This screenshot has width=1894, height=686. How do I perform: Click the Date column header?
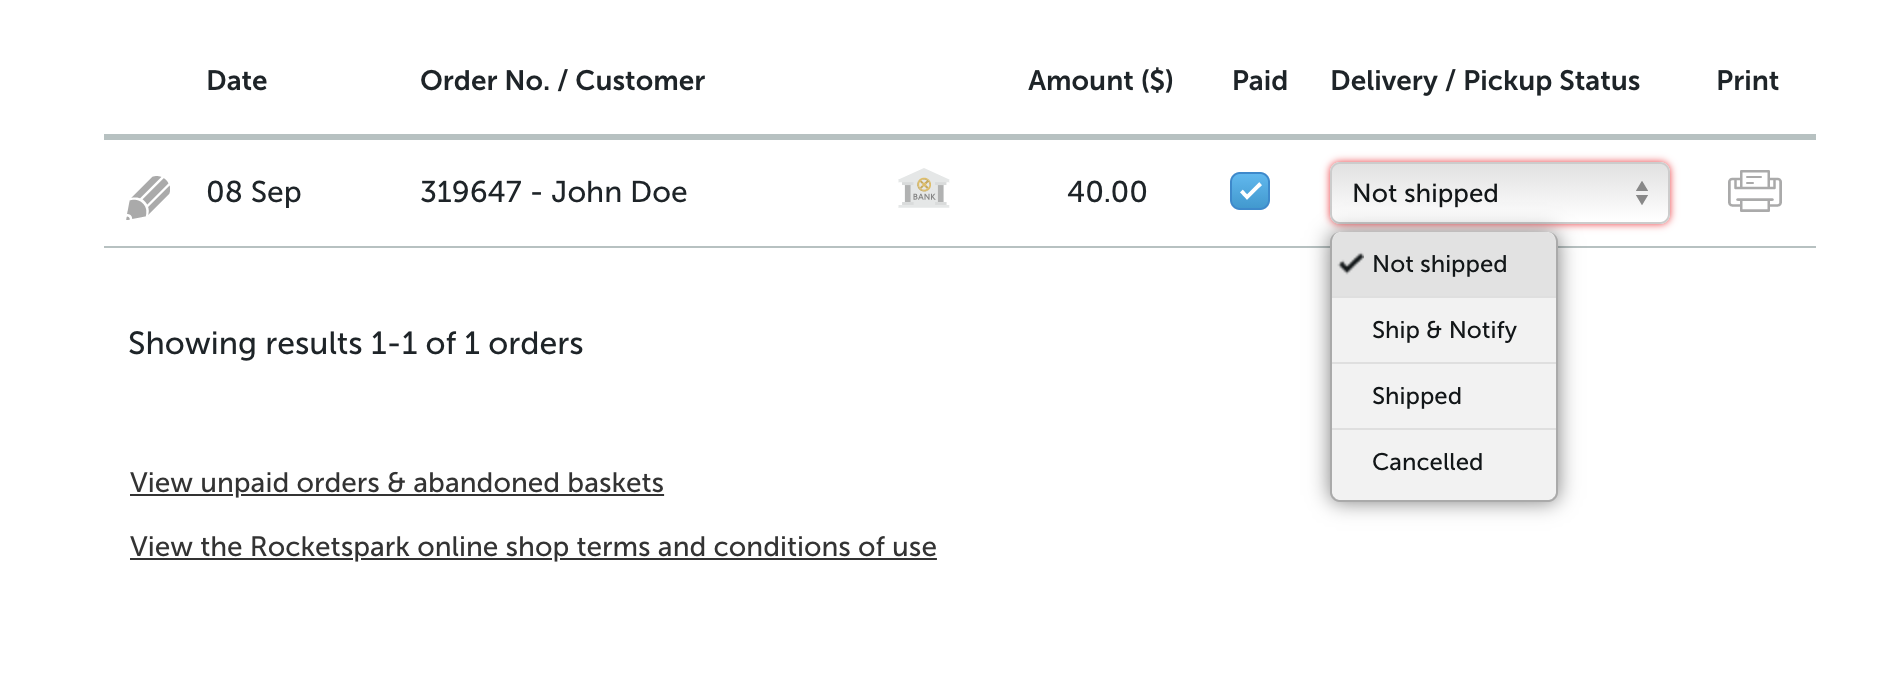(237, 81)
